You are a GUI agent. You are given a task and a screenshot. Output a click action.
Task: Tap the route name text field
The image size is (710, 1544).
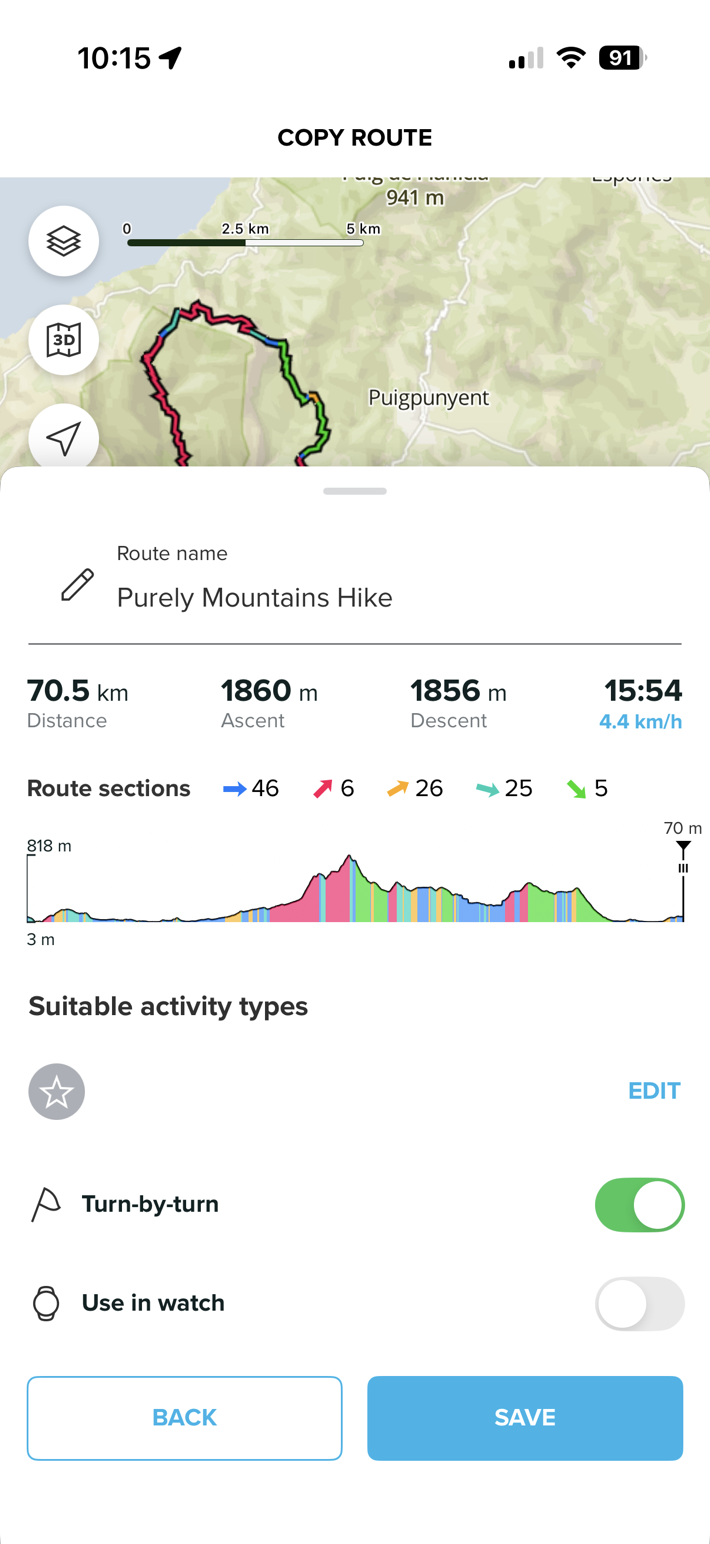(x=254, y=598)
